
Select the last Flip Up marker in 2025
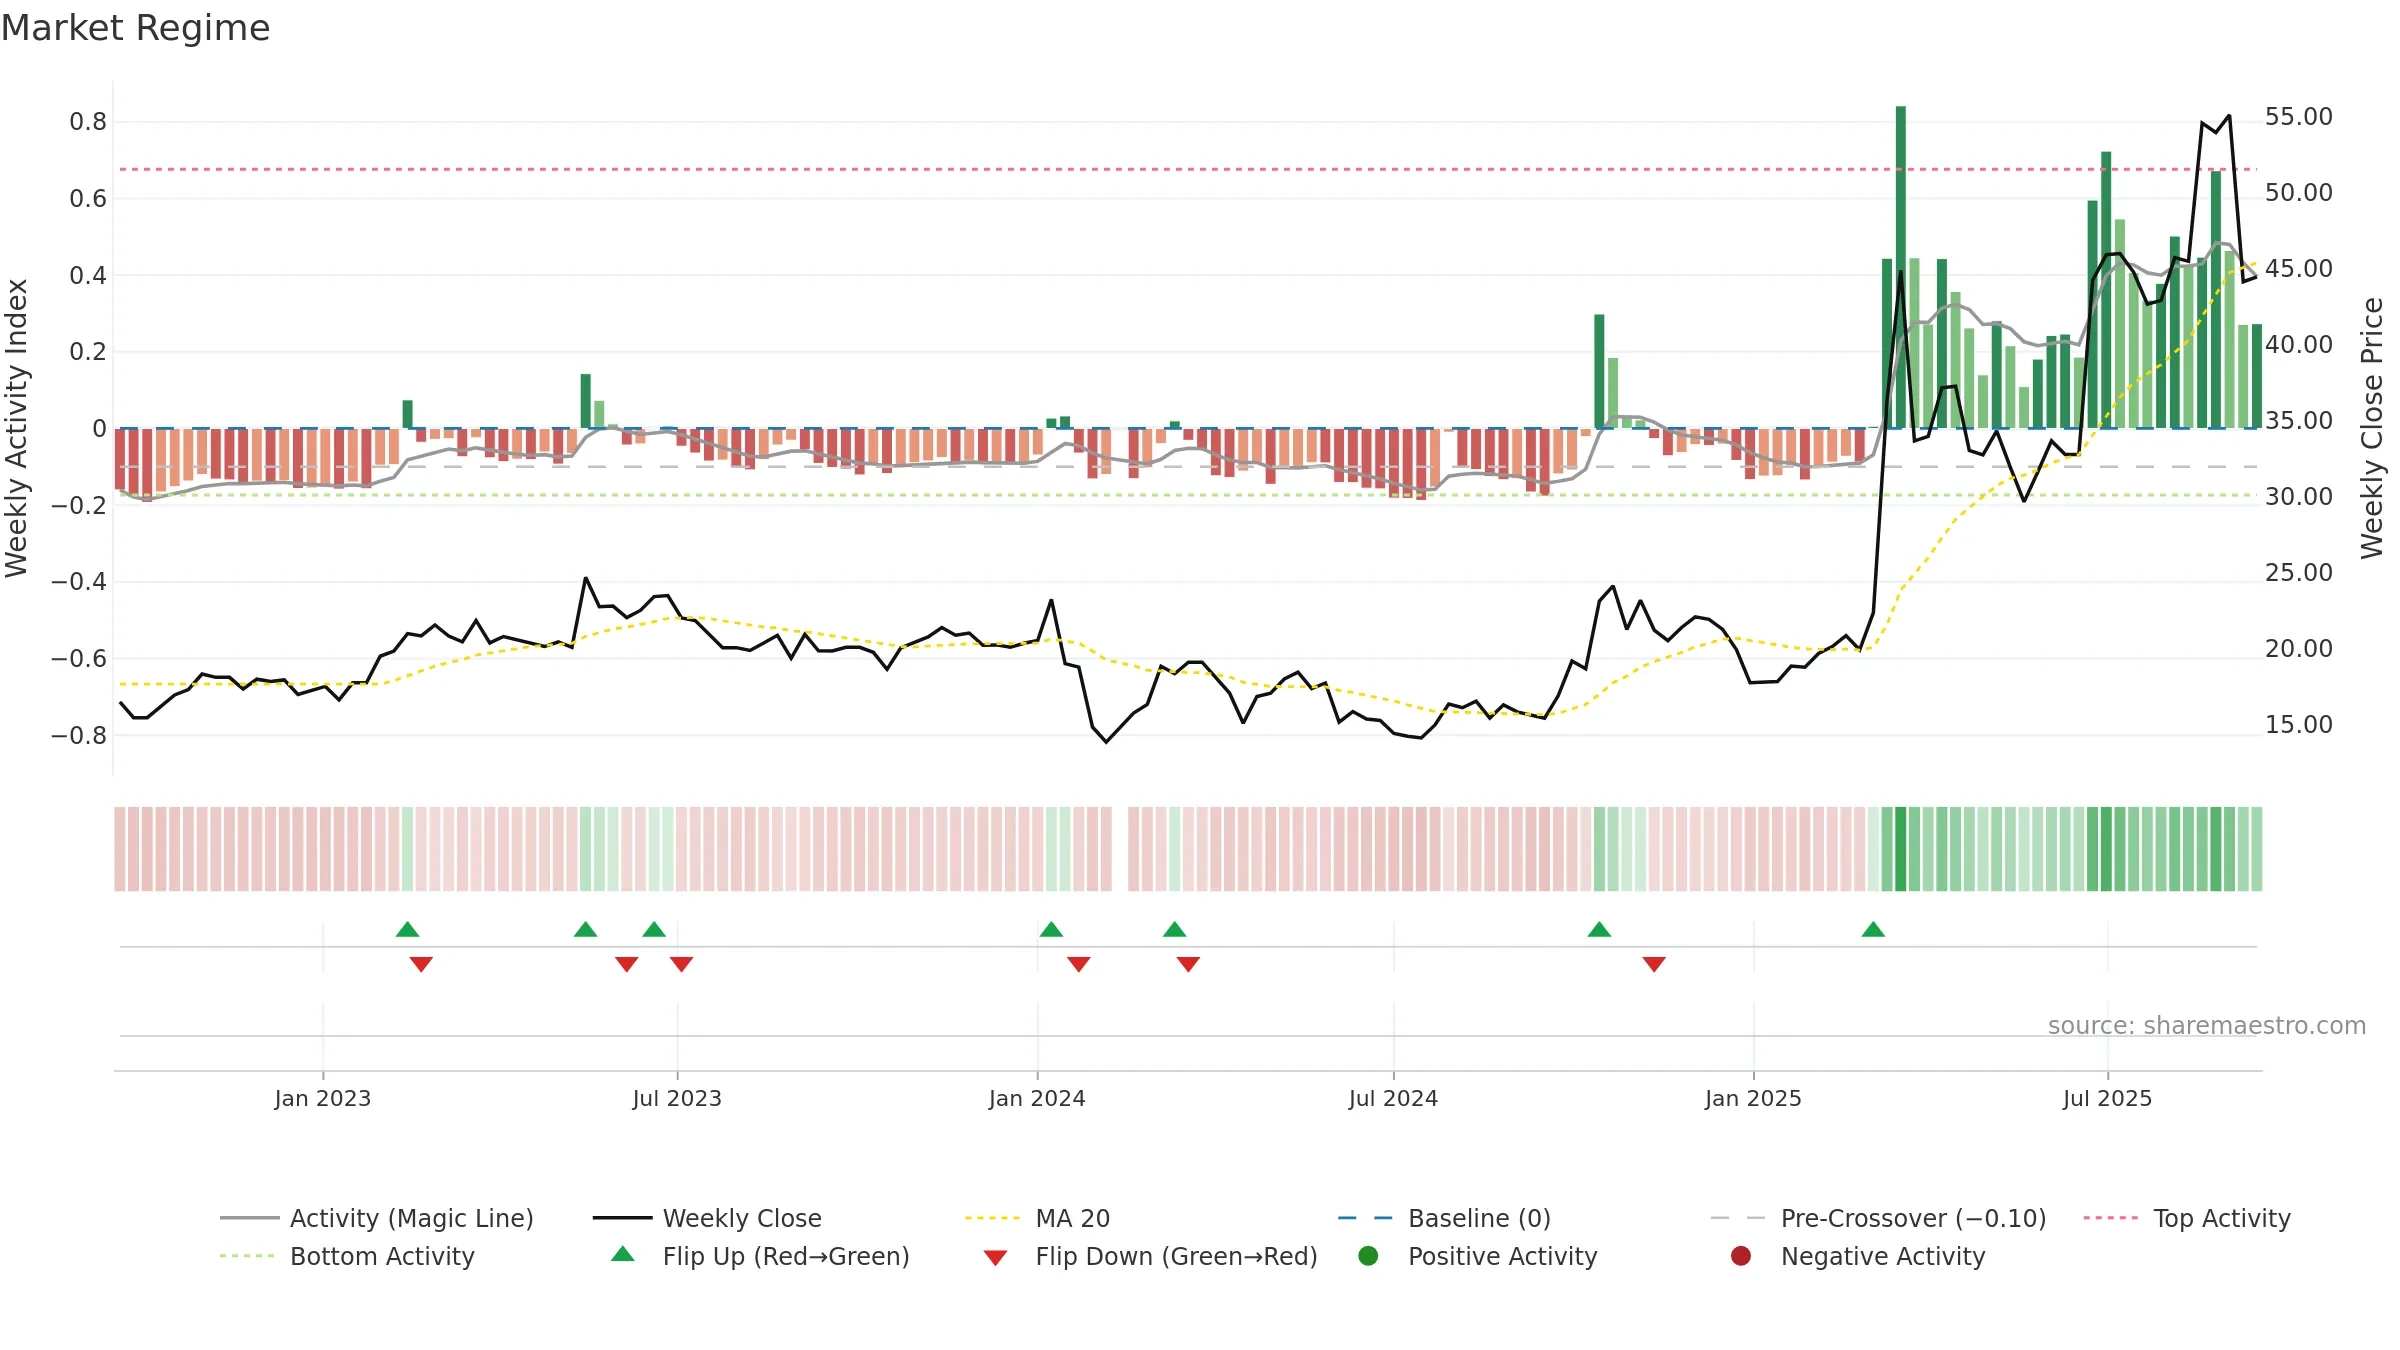1873,929
